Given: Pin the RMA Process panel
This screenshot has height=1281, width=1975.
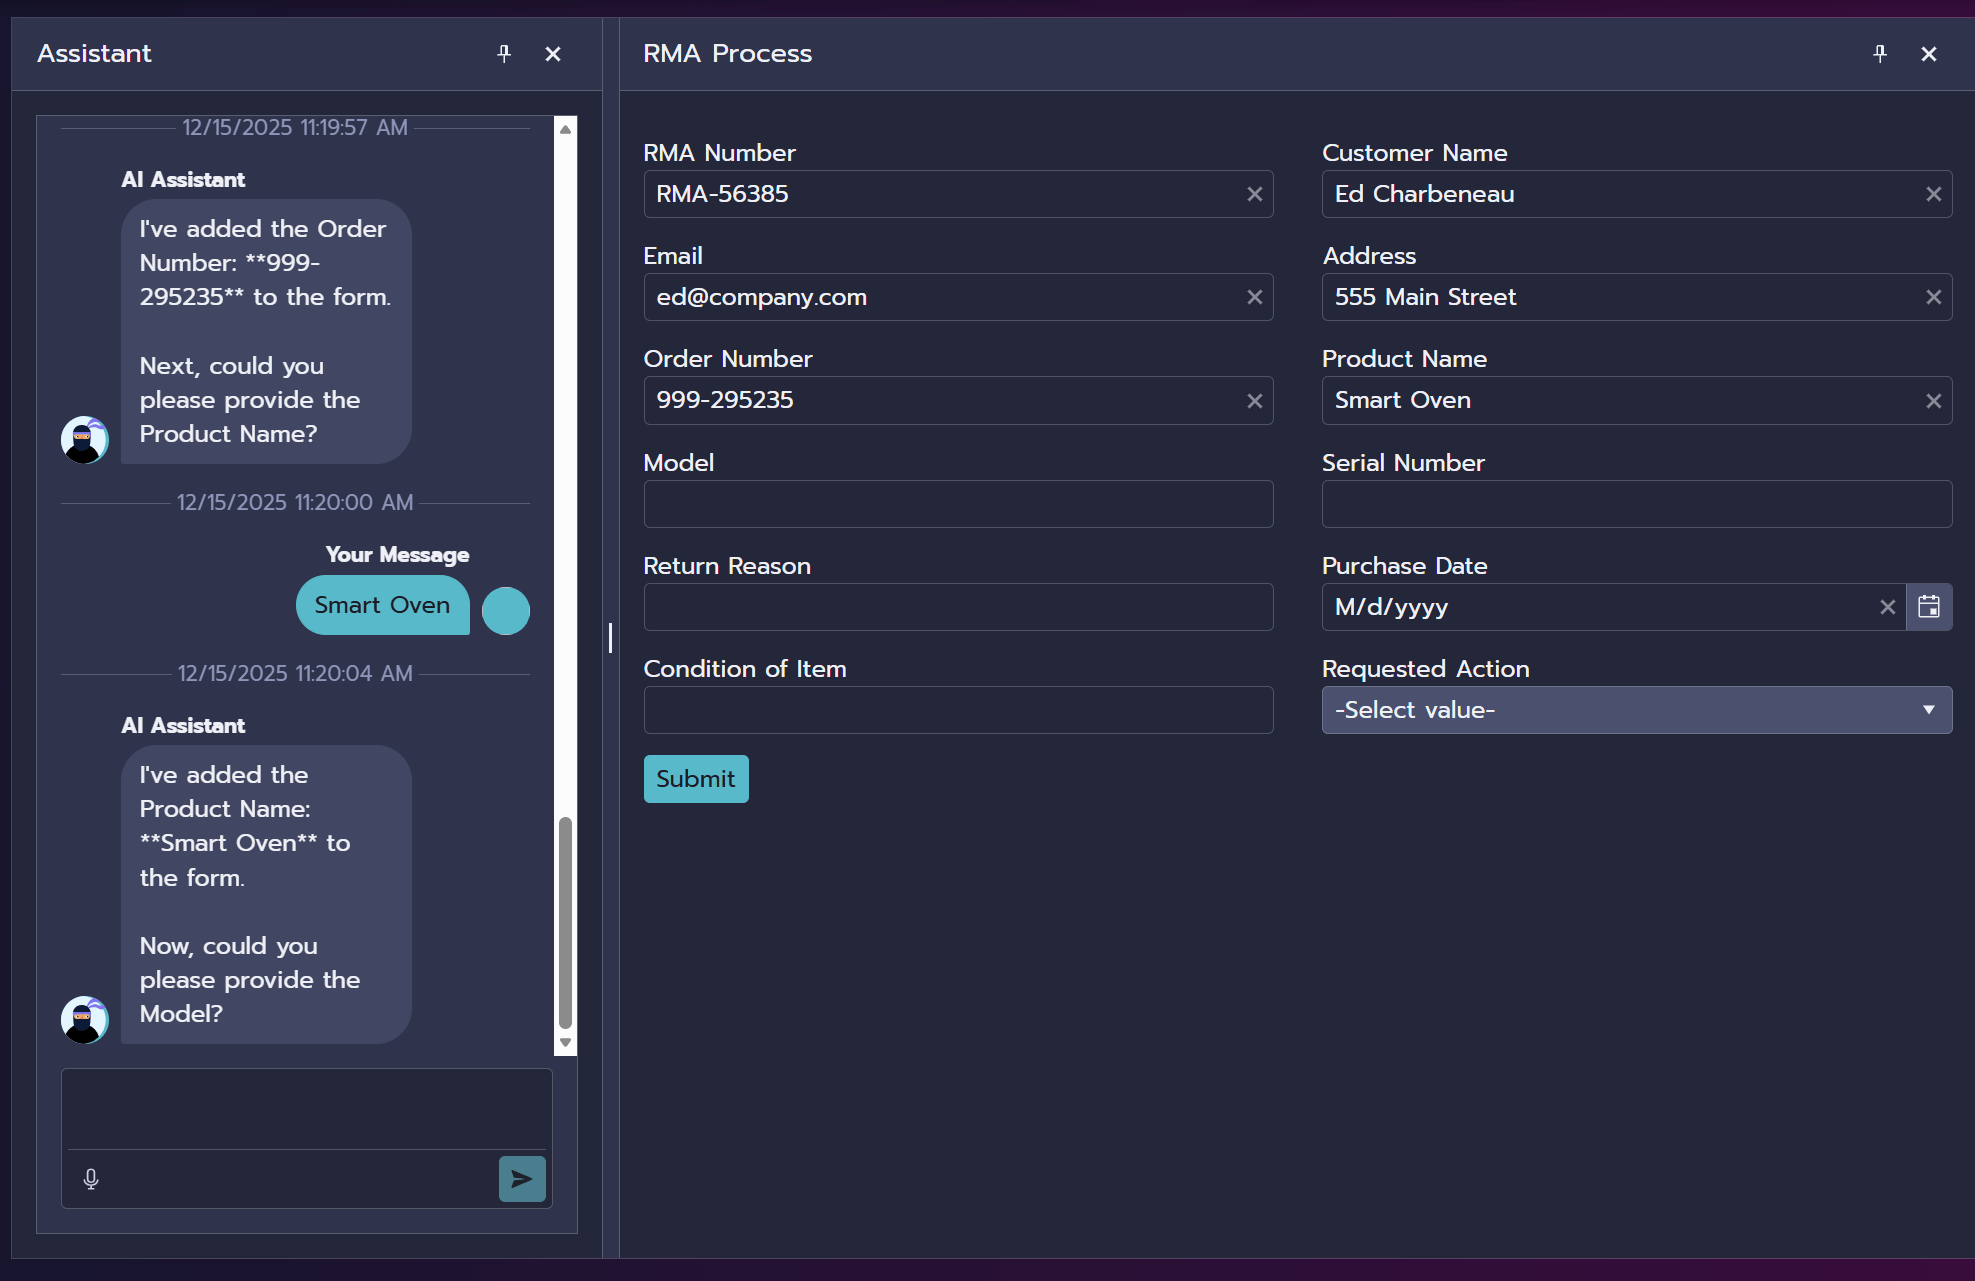Looking at the screenshot, I should (x=1880, y=54).
